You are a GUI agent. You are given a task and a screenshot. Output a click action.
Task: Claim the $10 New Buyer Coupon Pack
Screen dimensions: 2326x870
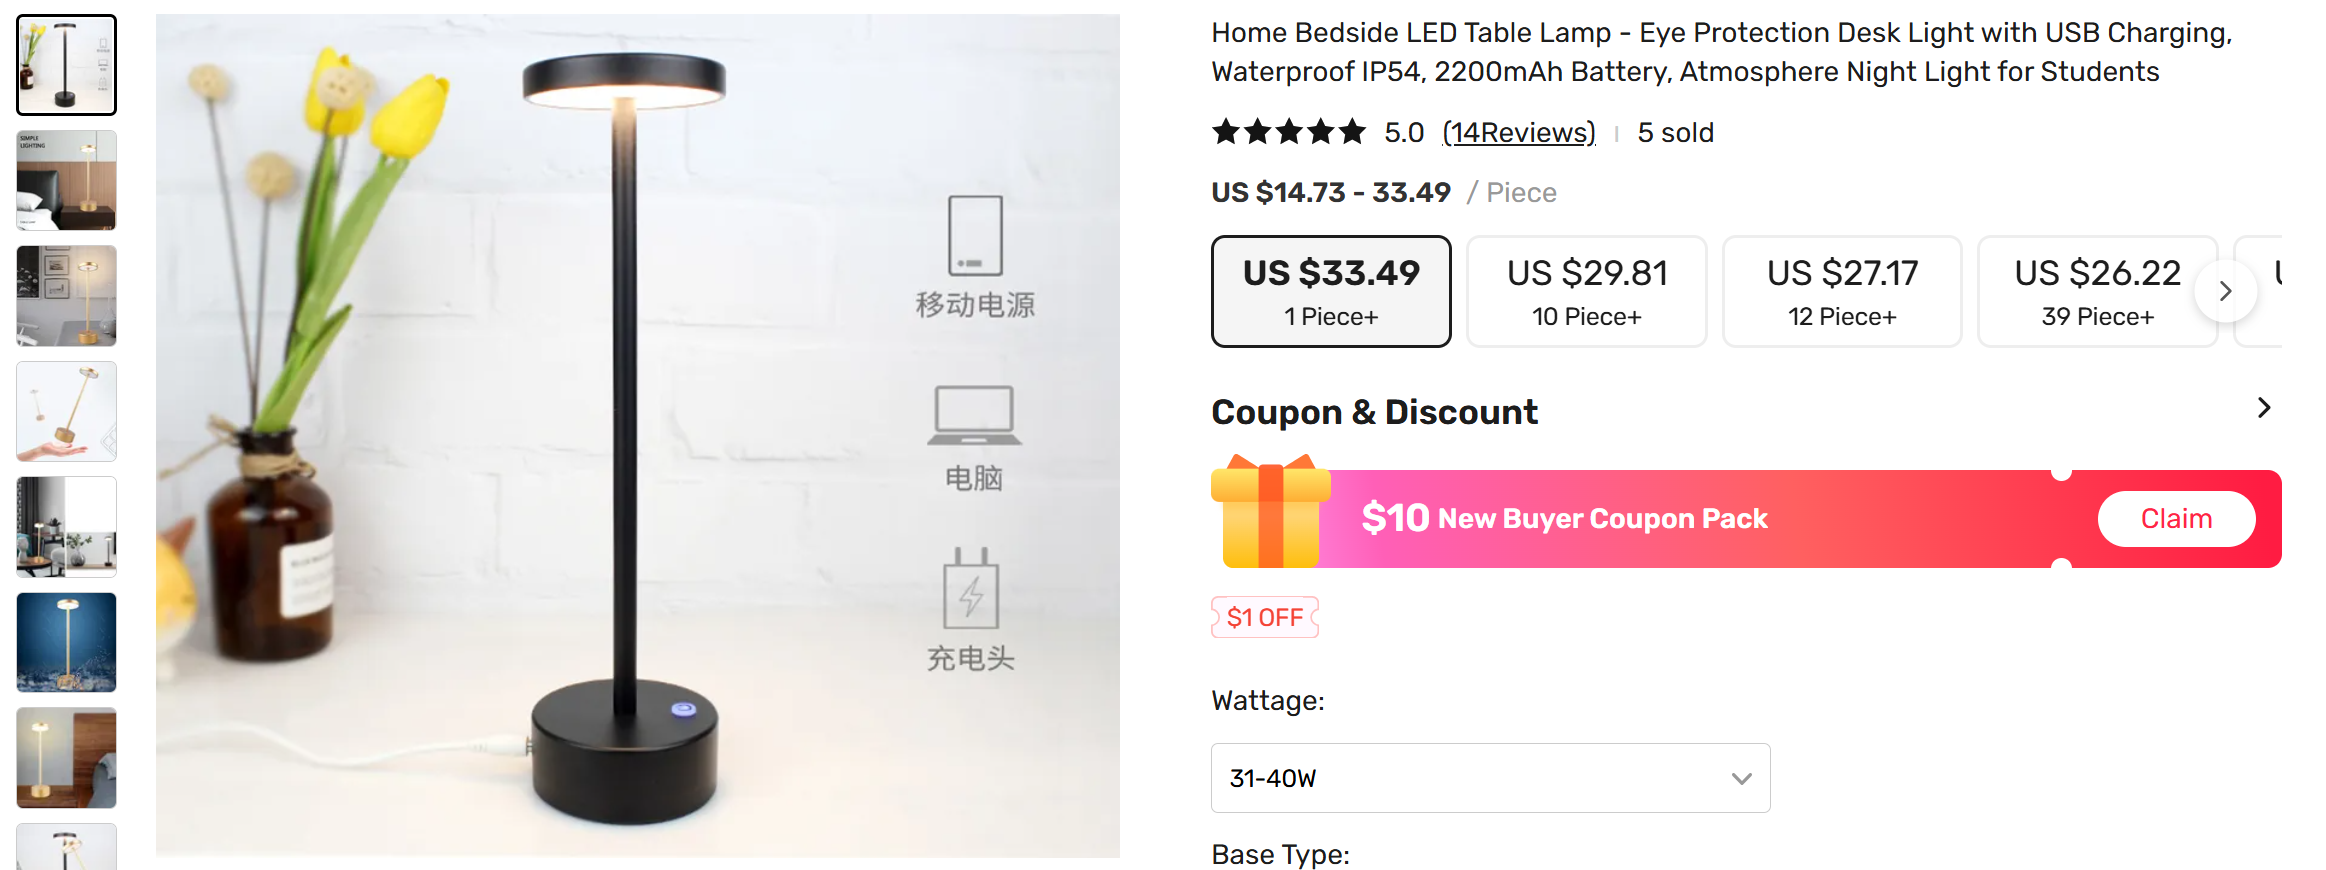(2175, 519)
